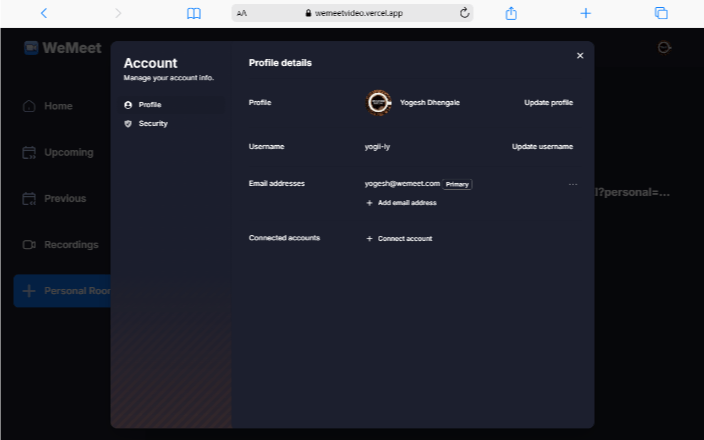This screenshot has width=704, height=440.
Task: Click the WeMeet logo icon
Action: tap(31, 48)
